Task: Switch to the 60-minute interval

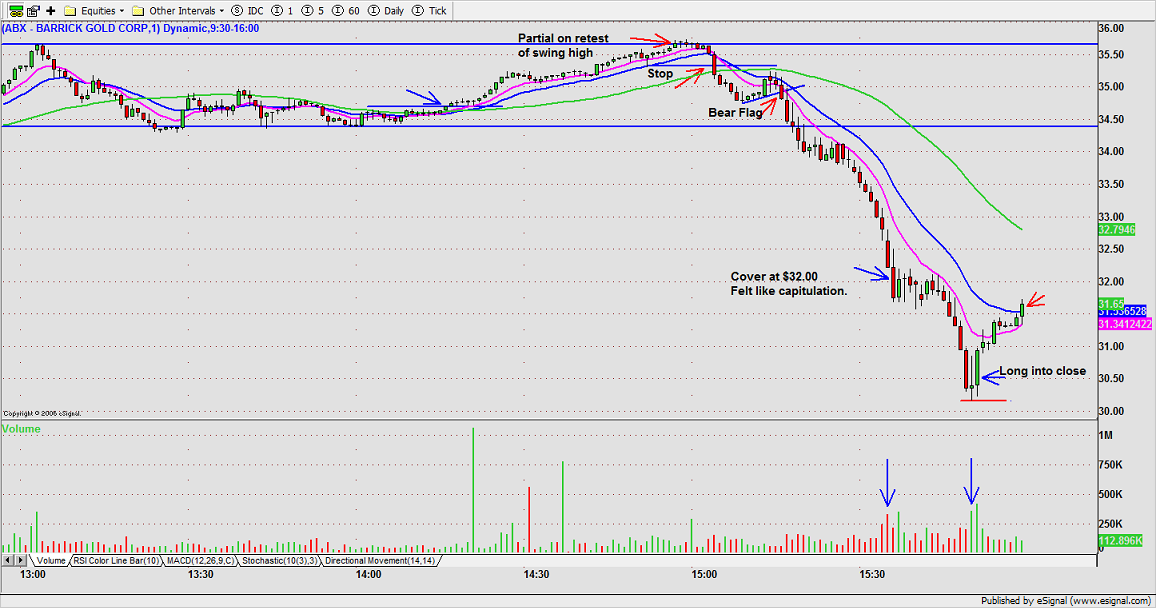Action: tap(346, 10)
